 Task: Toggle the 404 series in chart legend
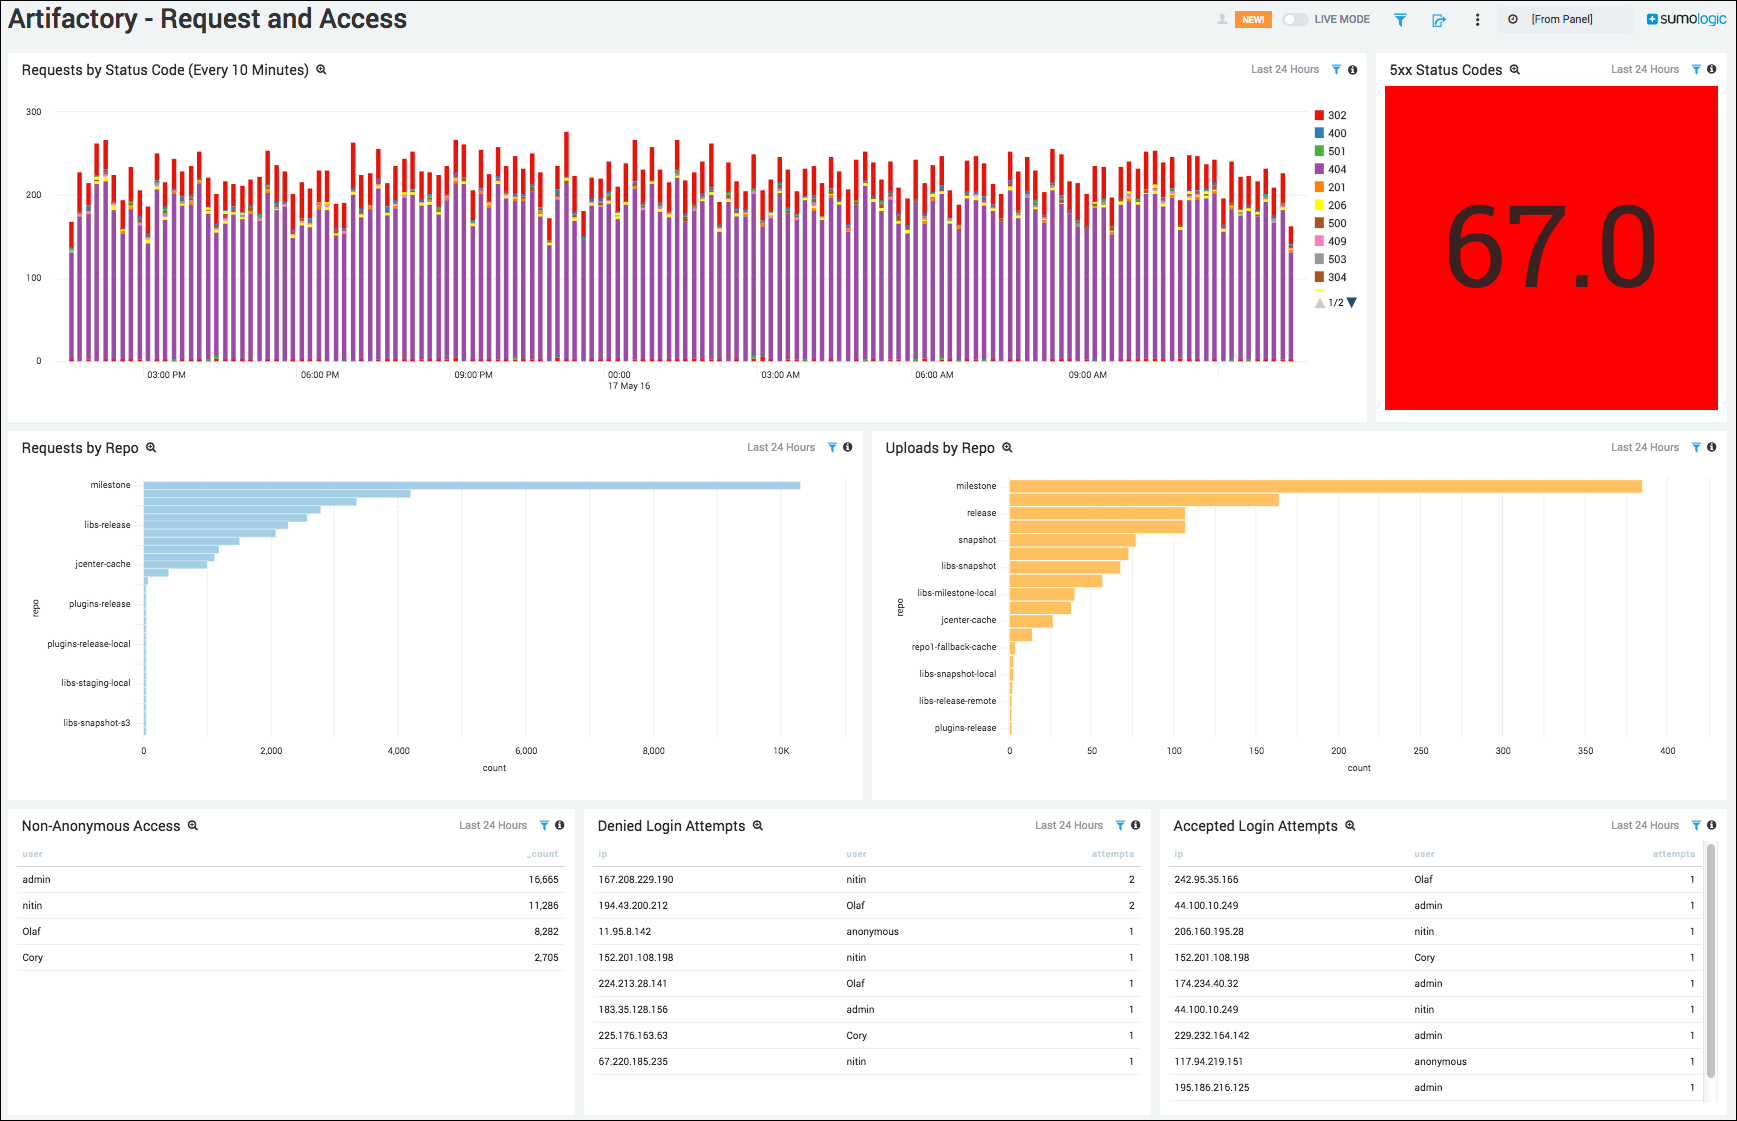[1337, 169]
